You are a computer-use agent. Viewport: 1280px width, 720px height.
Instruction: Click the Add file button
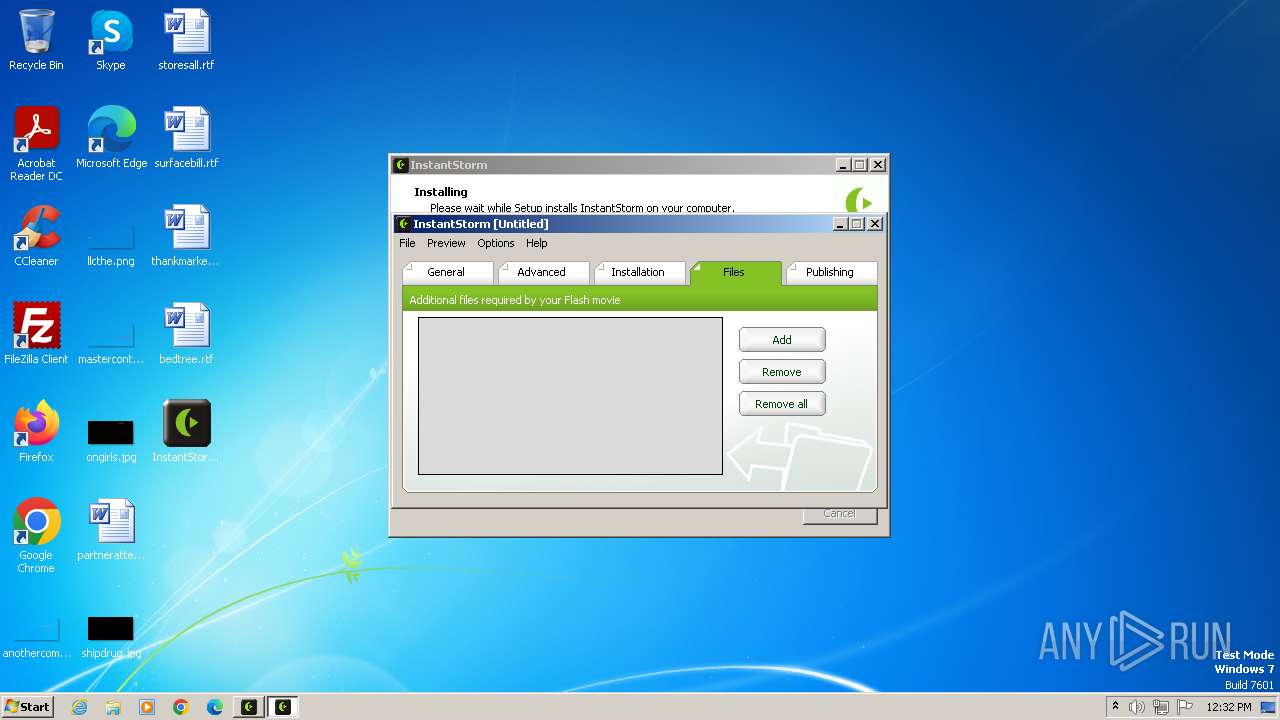pyautogui.click(x=782, y=340)
